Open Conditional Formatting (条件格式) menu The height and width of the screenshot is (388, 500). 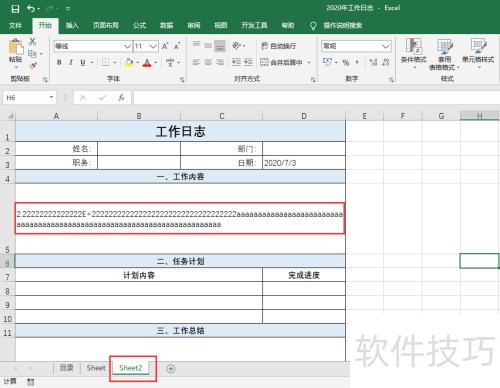pyautogui.click(x=414, y=53)
